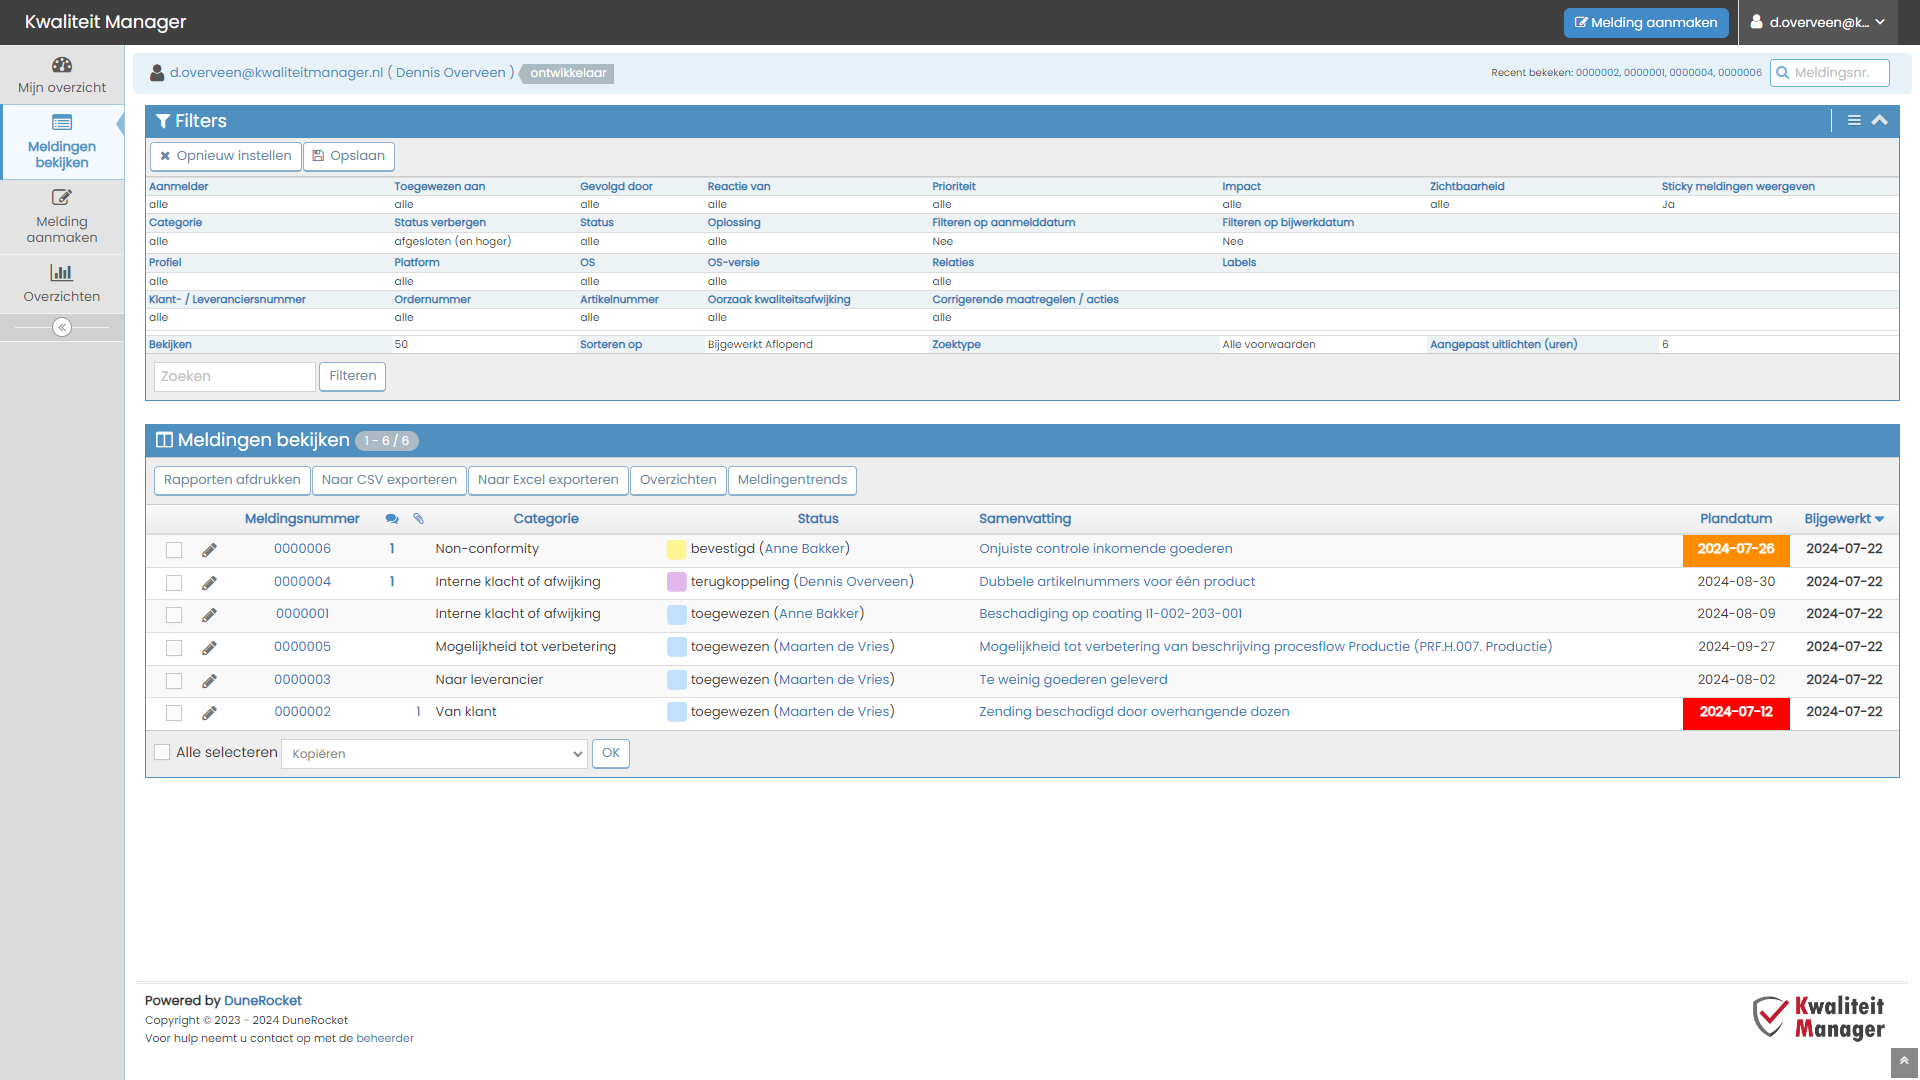
Task: Click Overzichten bar chart icon in sidebar
Action: (x=62, y=273)
